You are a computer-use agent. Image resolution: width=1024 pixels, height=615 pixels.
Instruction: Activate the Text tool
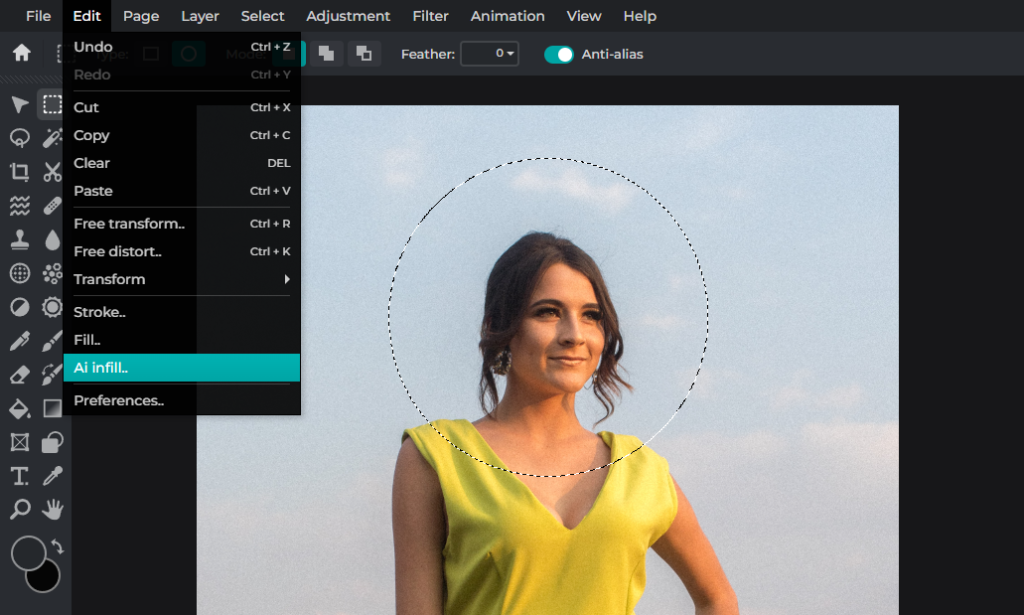point(20,476)
